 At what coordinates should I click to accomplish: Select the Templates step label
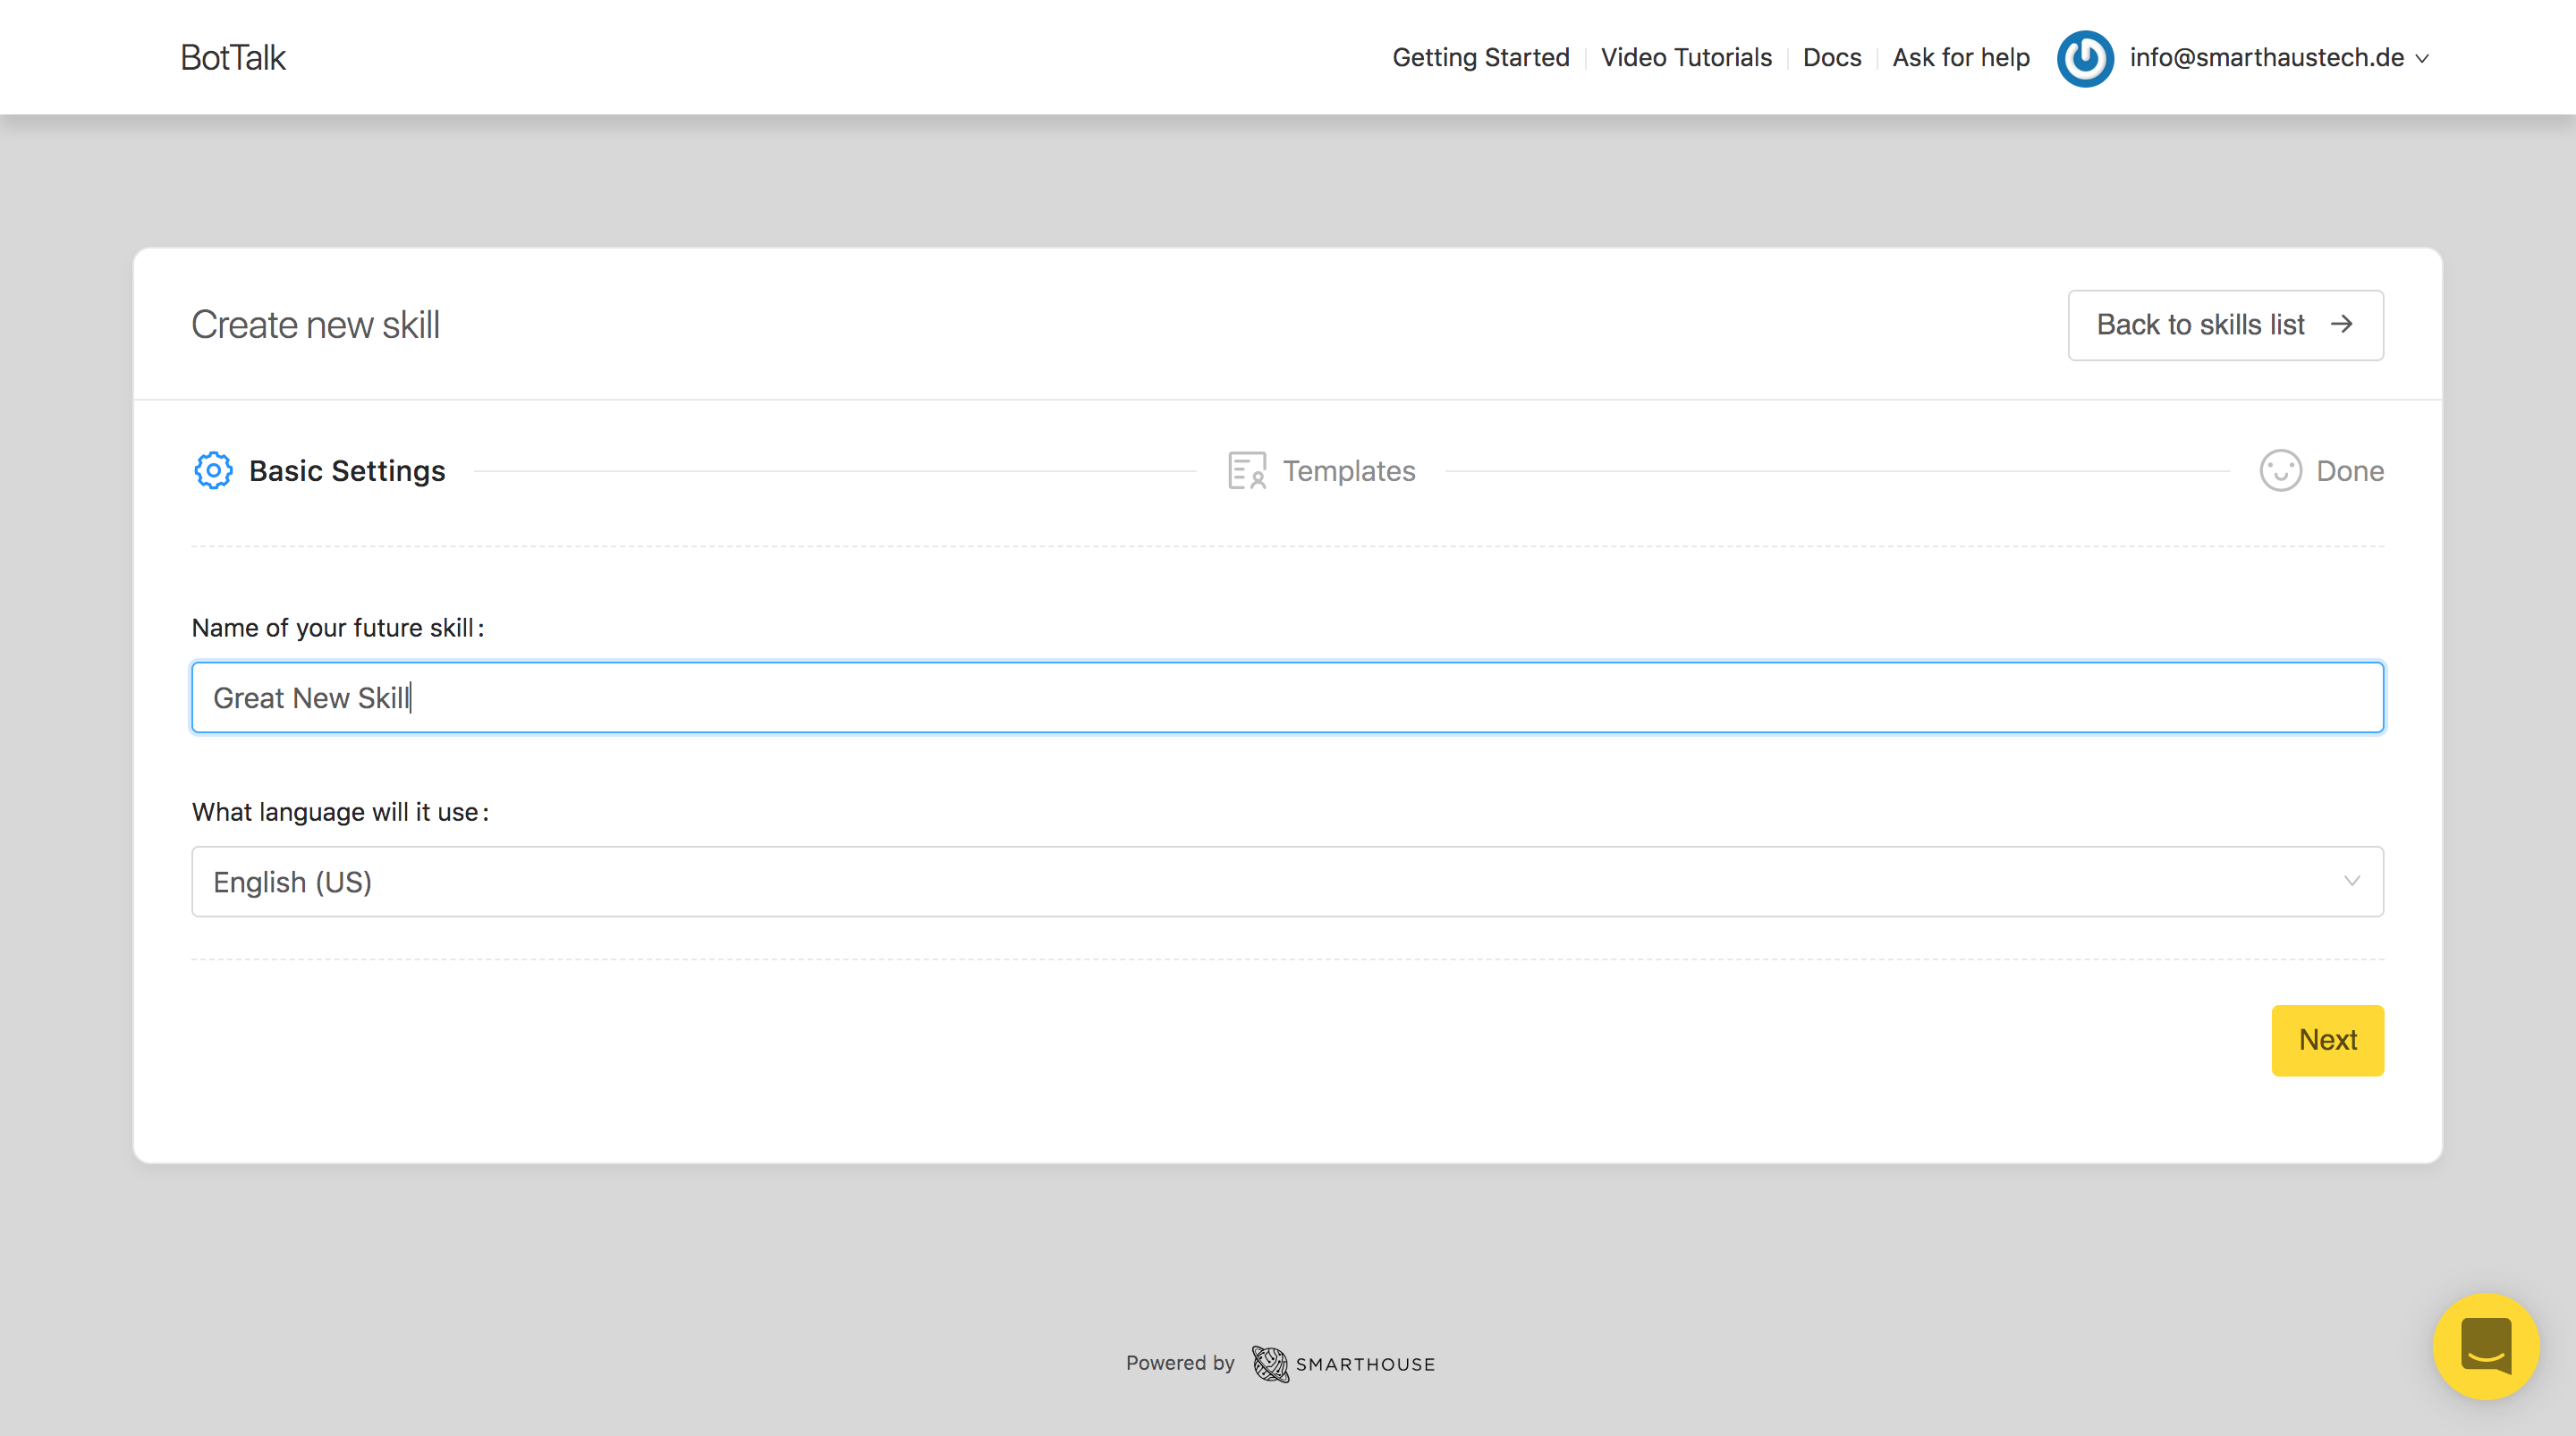click(1348, 470)
